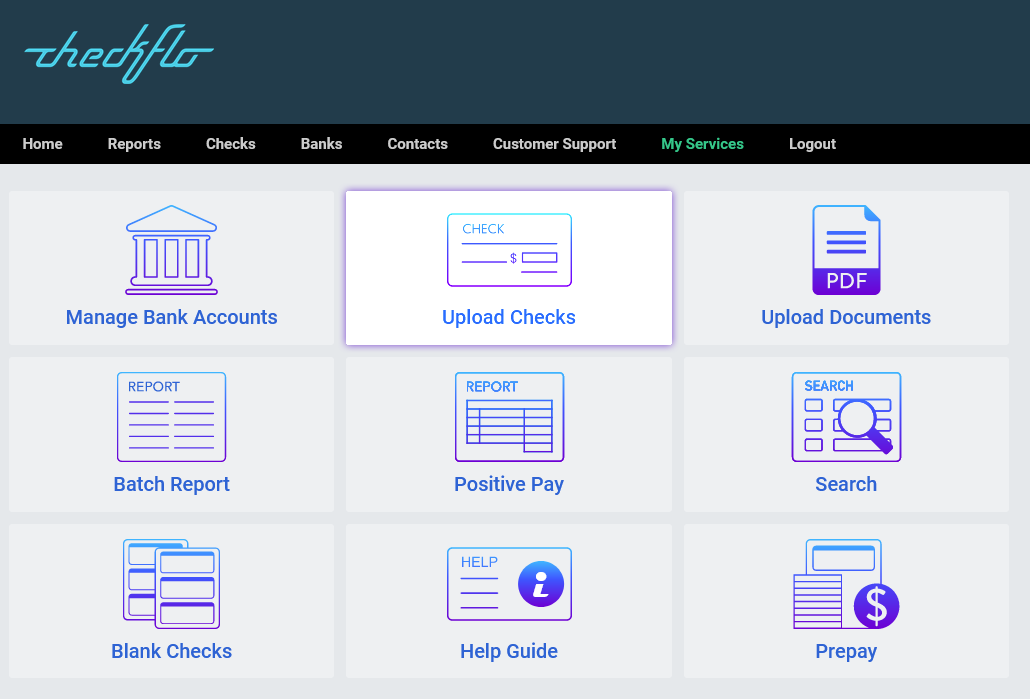The height and width of the screenshot is (699, 1030).
Task: Click the Search magnifier icon
Action: [x=846, y=417]
